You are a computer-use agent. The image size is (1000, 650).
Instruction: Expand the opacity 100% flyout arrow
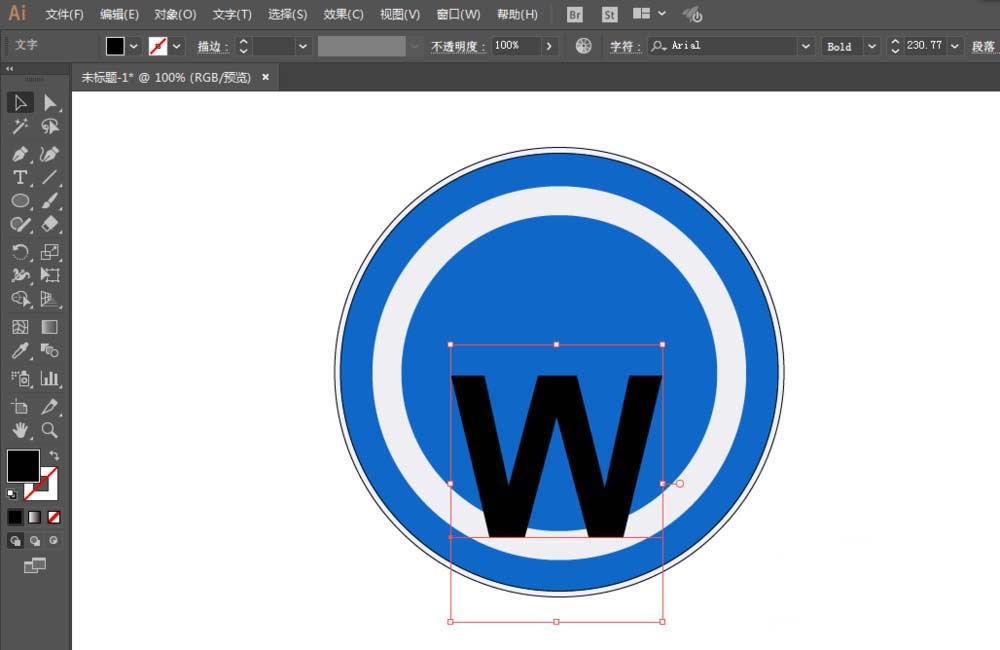click(x=549, y=46)
